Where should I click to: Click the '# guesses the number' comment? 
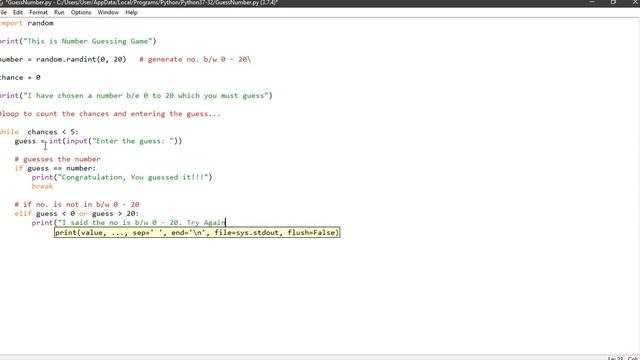point(58,159)
